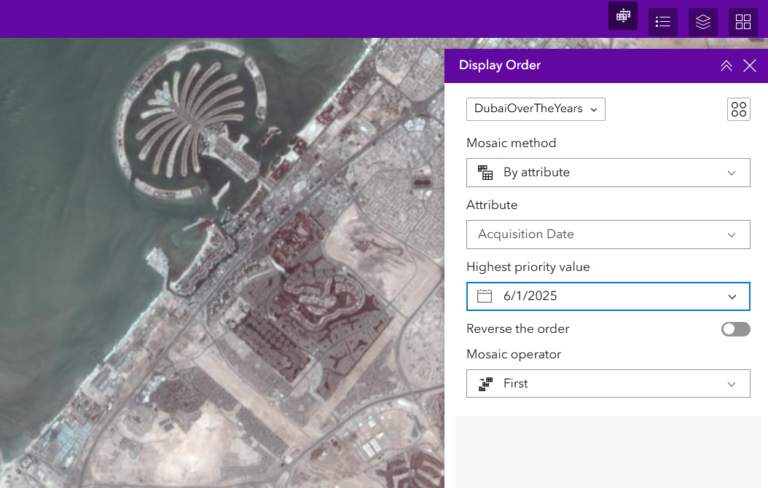
Task: Open the Legend list widget icon
Action: 663,22
